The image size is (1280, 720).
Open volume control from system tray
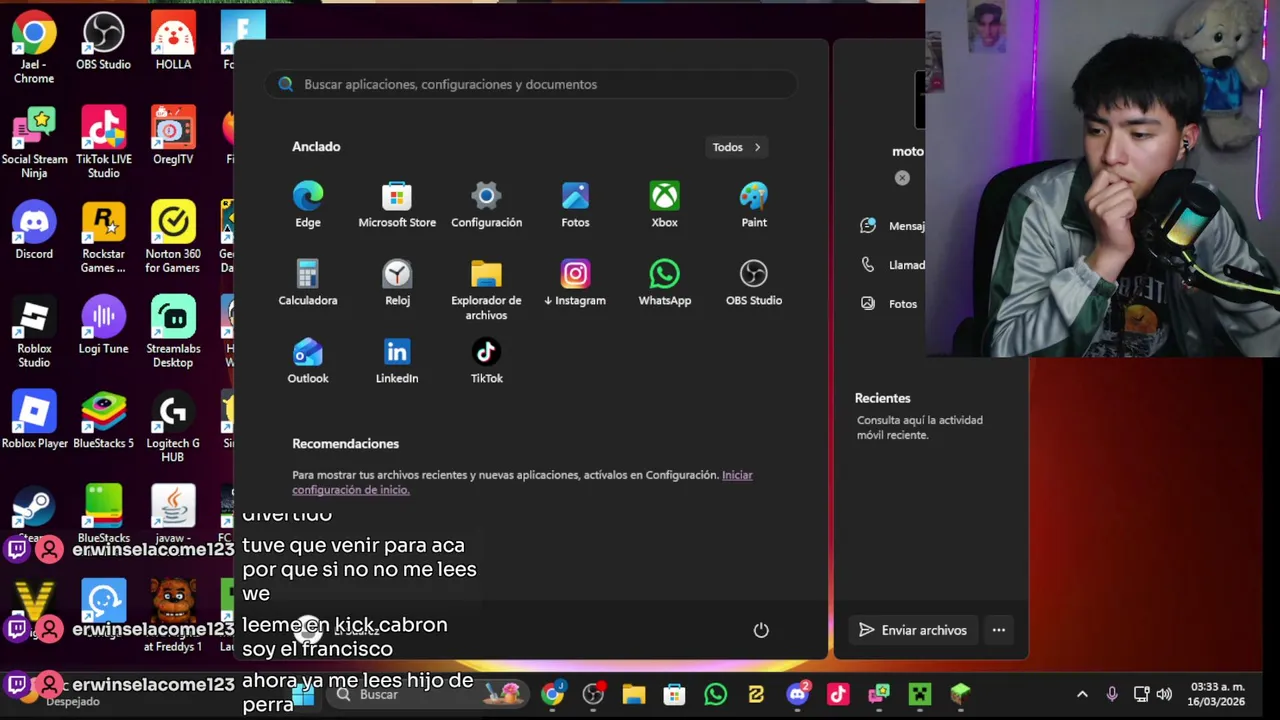[1164, 694]
